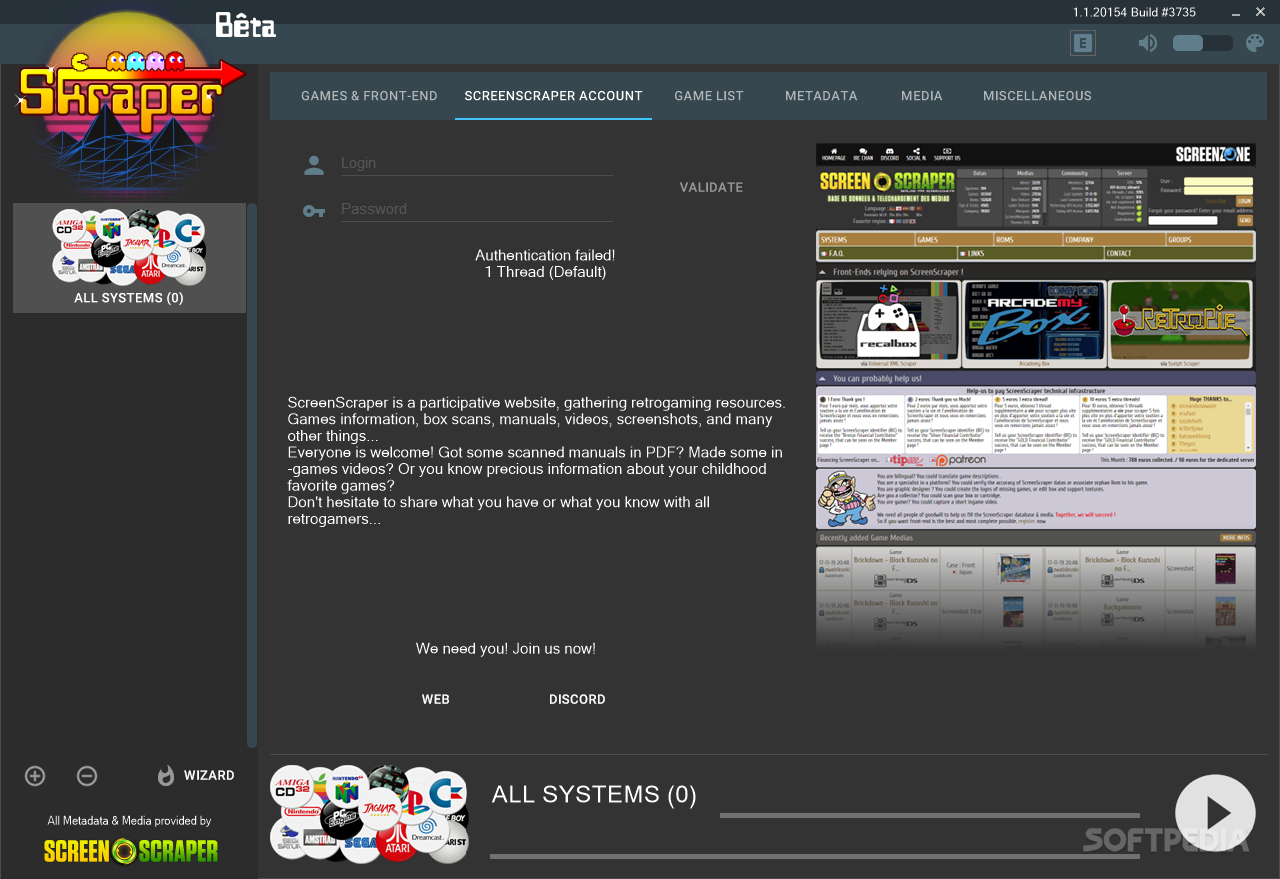Viewport: 1280px width, 879px height.
Task: Open the Metadata tab
Action: pyautogui.click(x=821, y=96)
